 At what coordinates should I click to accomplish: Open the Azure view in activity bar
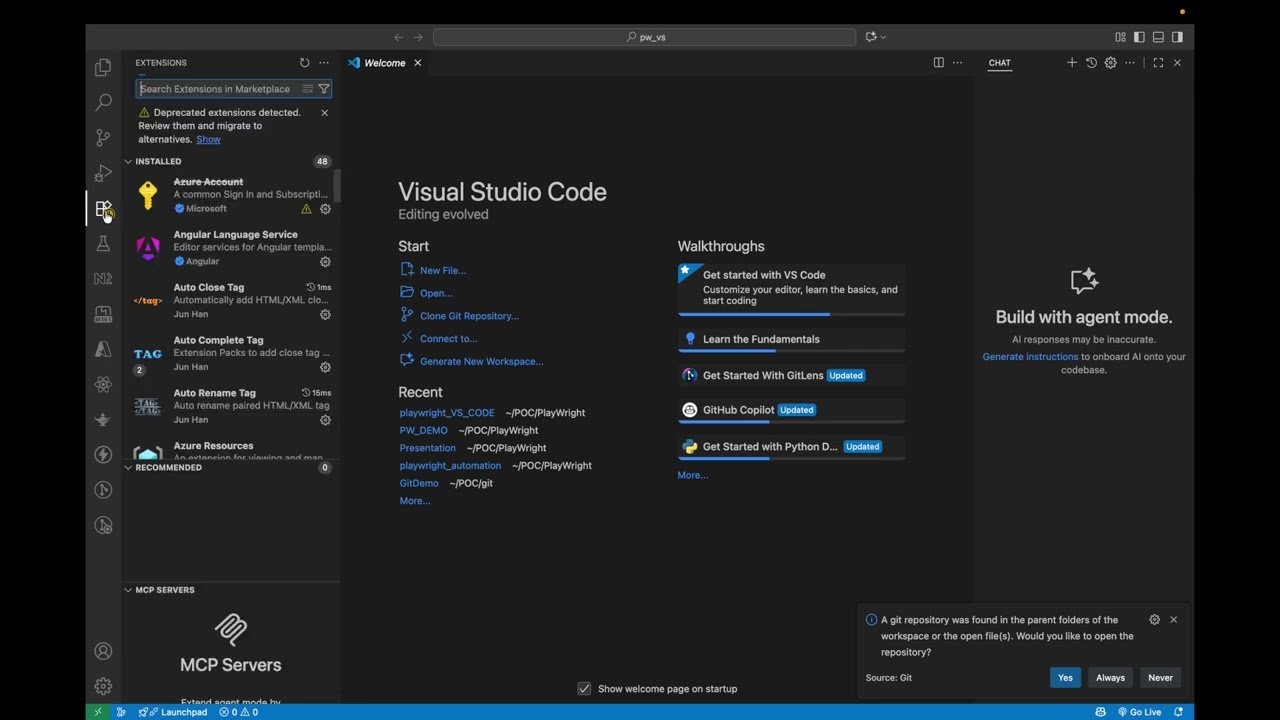coord(103,349)
